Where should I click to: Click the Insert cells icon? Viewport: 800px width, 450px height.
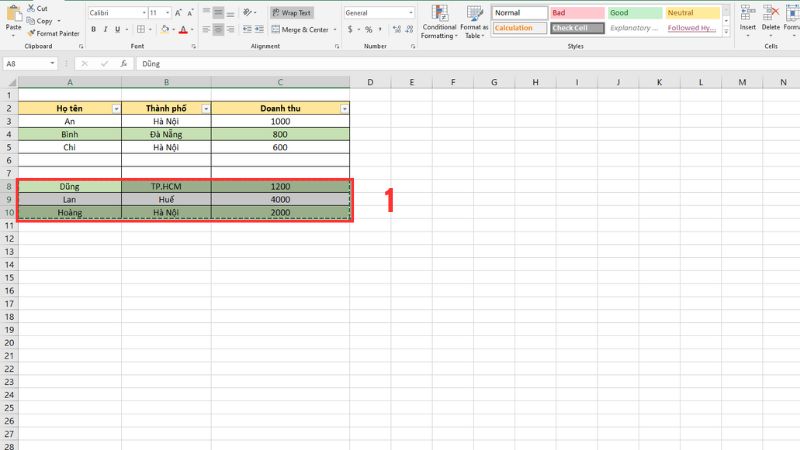(x=748, y=14)
